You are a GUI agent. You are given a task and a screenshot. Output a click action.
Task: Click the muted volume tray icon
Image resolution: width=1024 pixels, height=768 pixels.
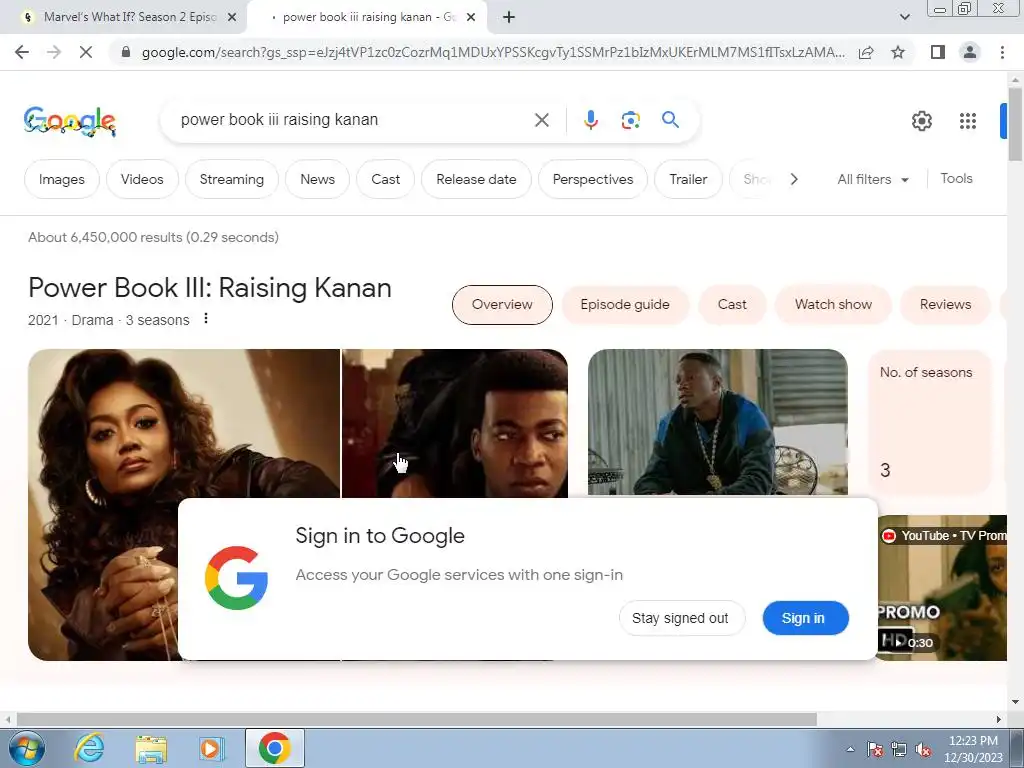click(923, 750)
